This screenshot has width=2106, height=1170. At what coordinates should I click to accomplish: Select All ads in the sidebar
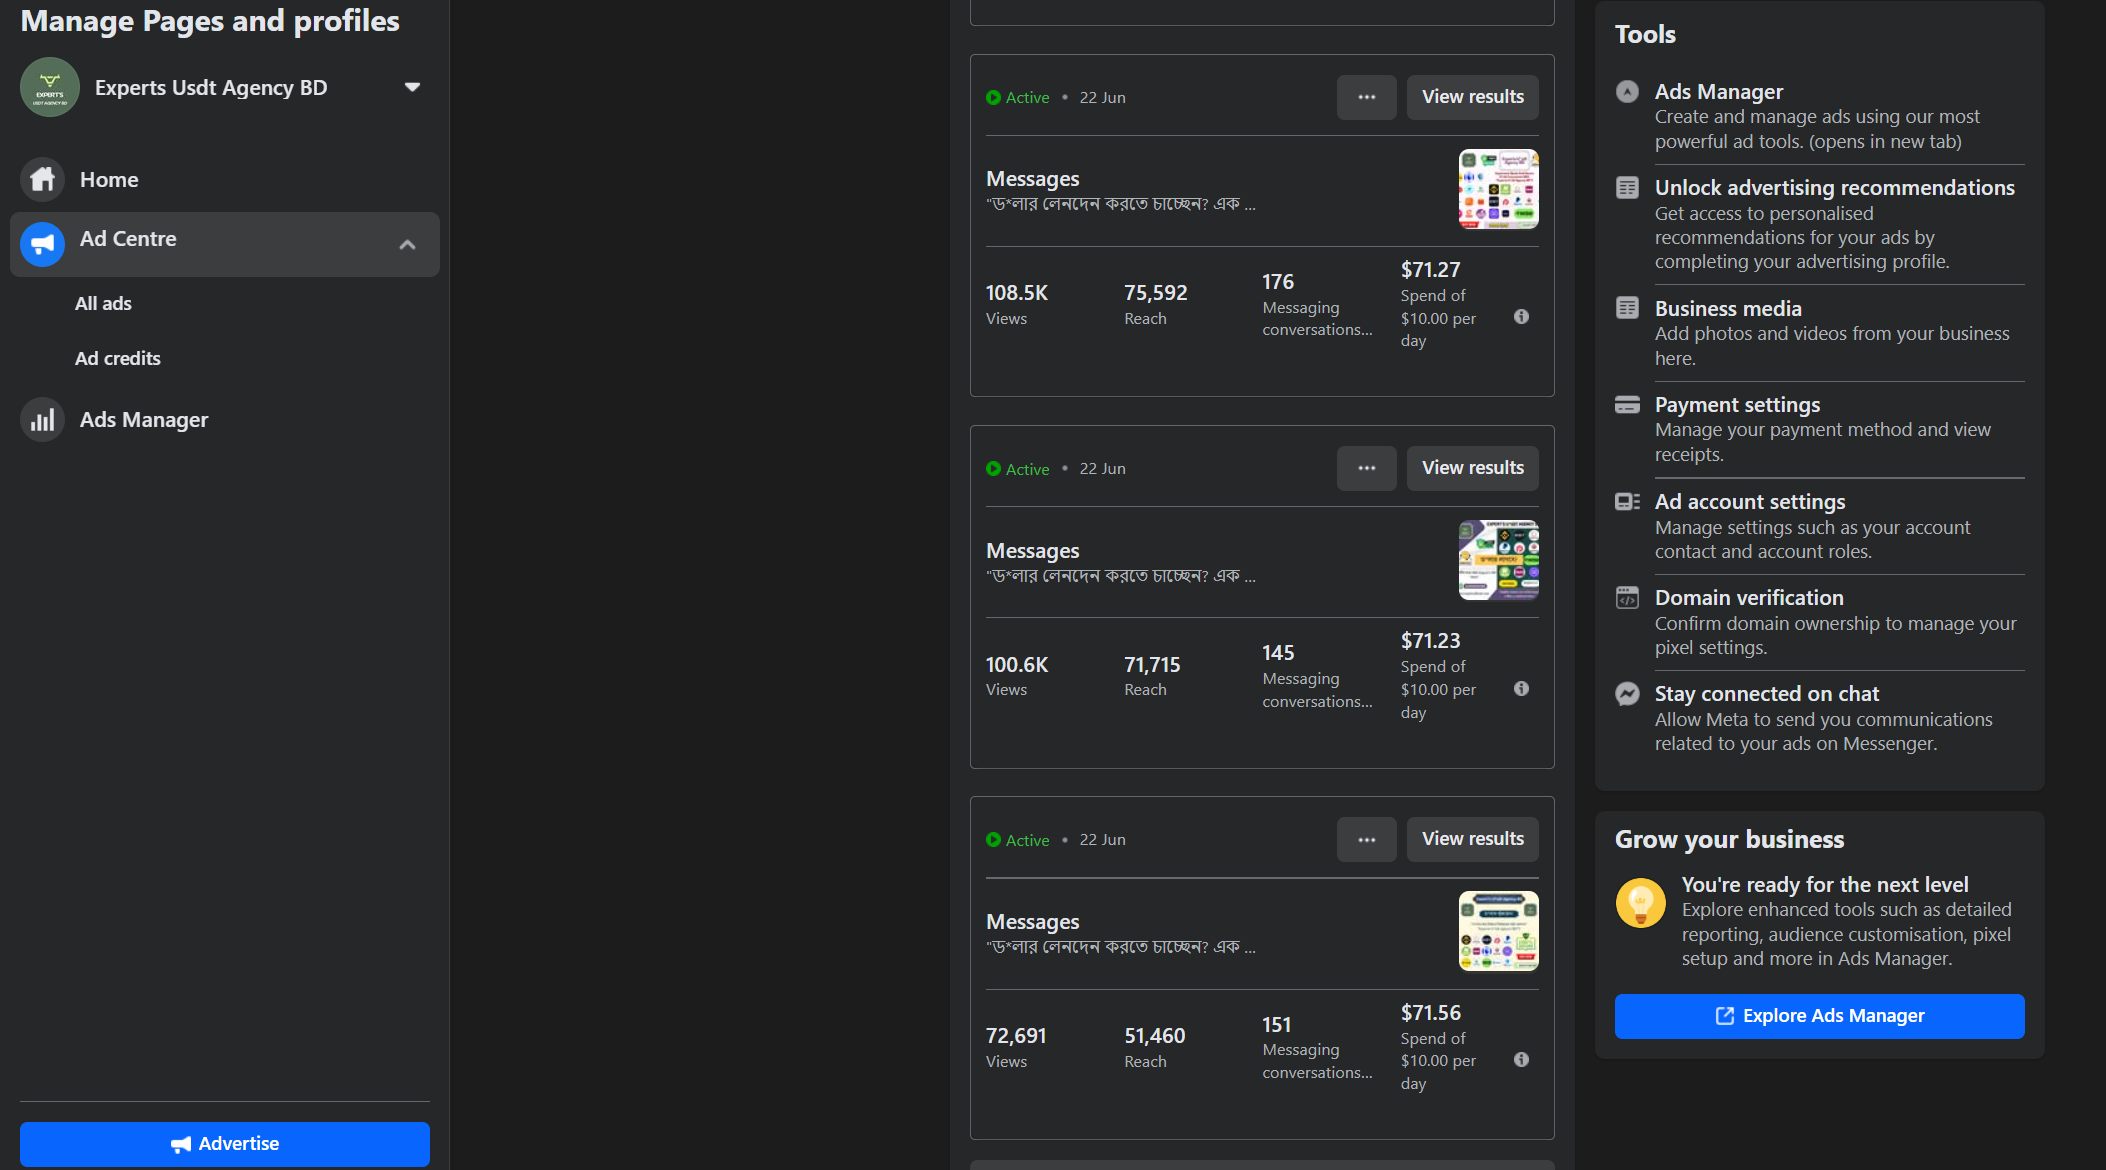(x=103, y=304)
